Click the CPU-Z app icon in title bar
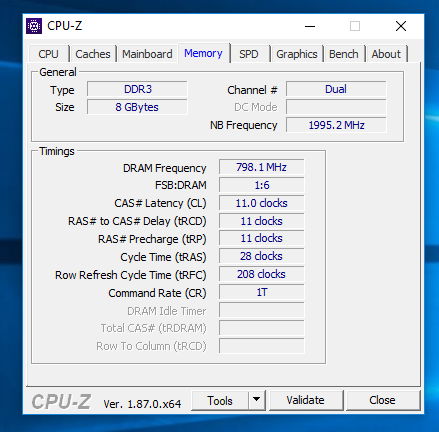The image size is (439, 432). pyautogui.click(x=34, y=26)
